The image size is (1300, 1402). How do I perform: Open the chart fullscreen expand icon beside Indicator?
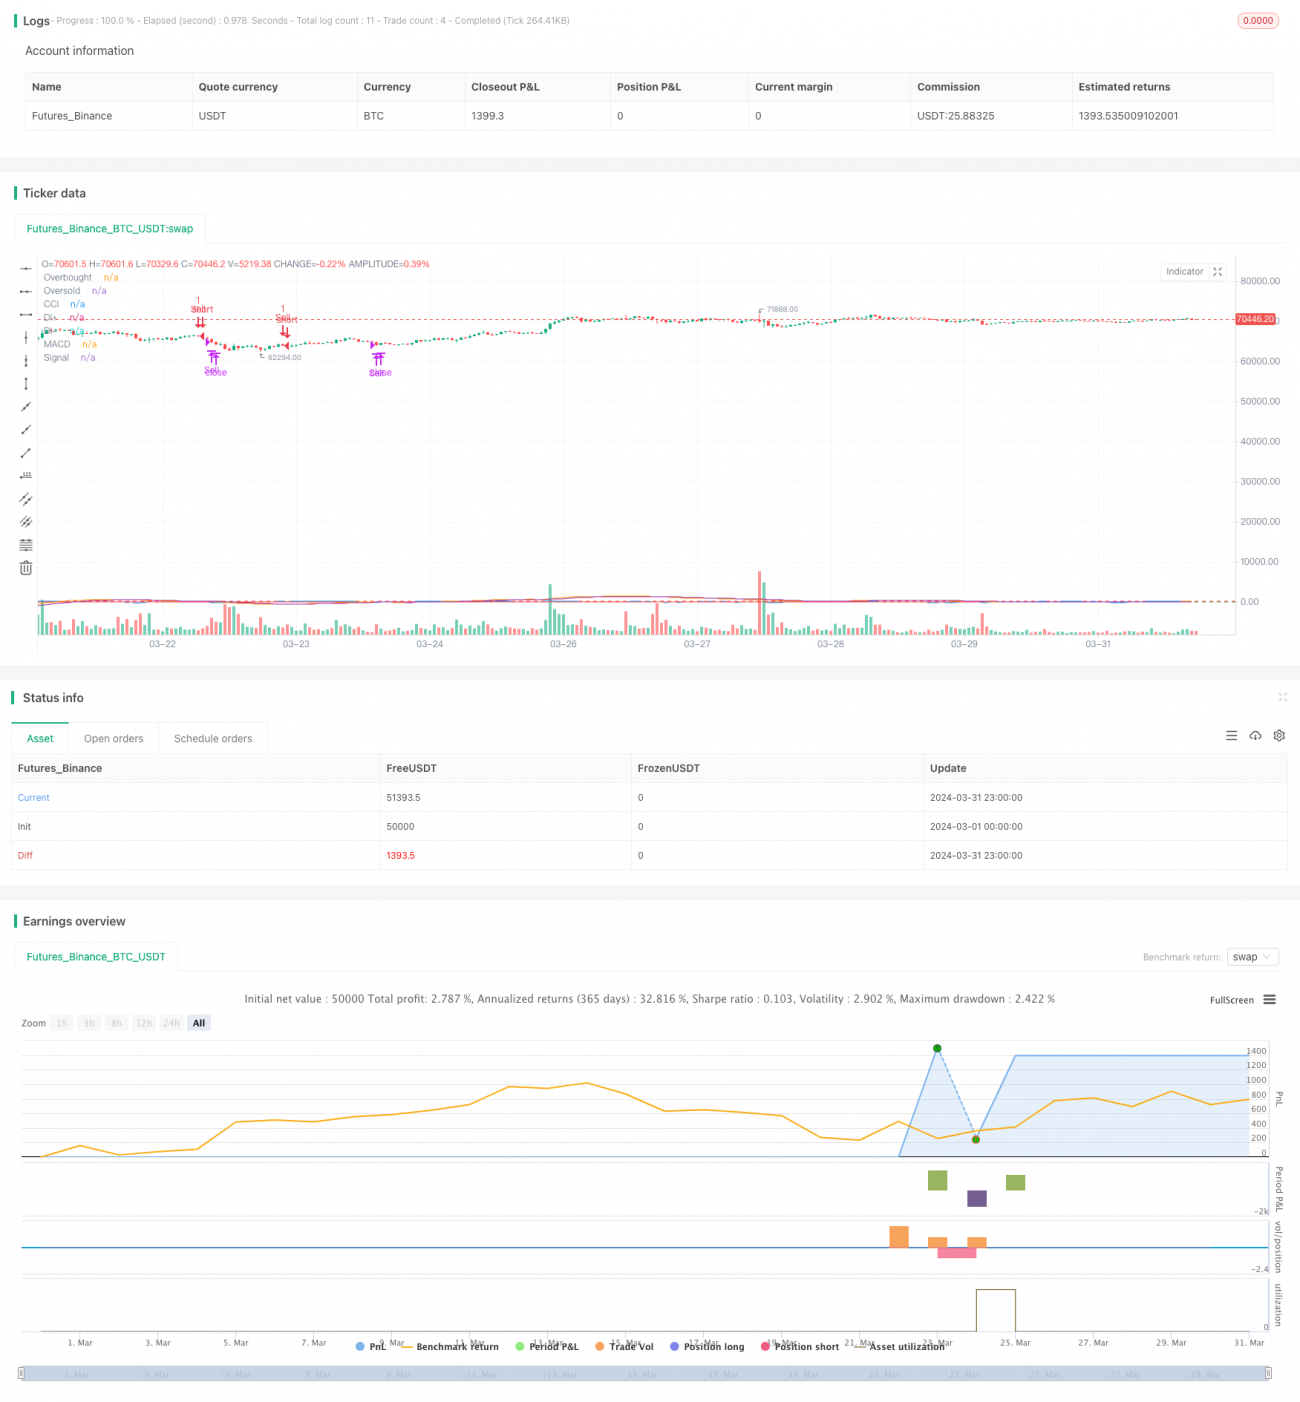(1218, 271)
